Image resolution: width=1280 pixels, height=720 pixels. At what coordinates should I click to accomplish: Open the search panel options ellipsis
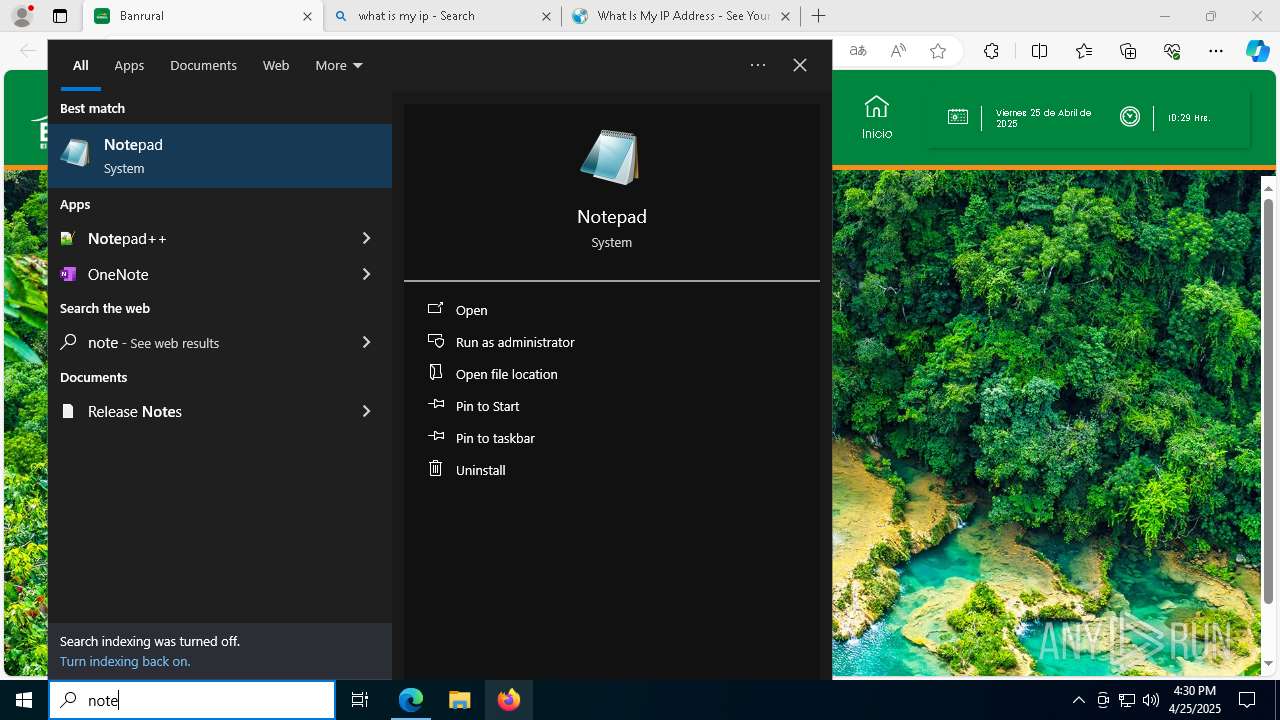[758, 65]
